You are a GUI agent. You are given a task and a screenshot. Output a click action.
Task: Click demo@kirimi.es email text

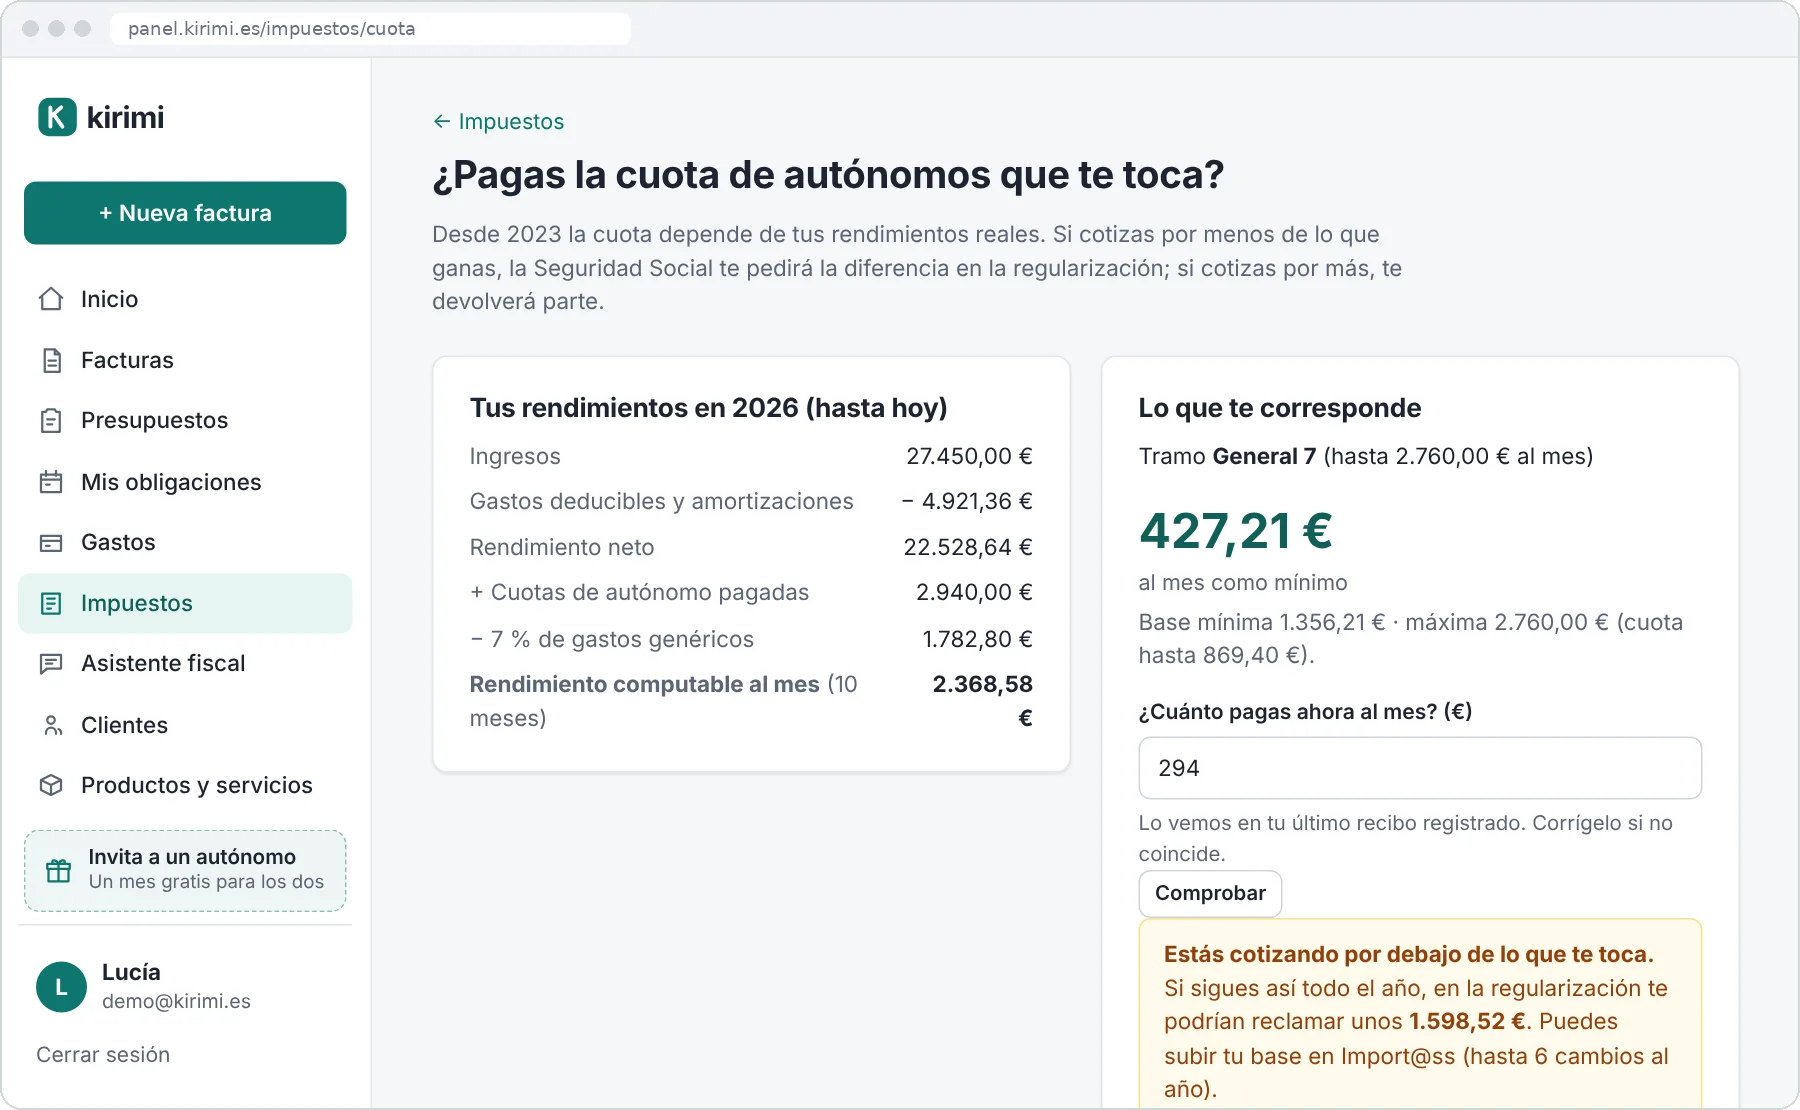[x=176, y=1001]
